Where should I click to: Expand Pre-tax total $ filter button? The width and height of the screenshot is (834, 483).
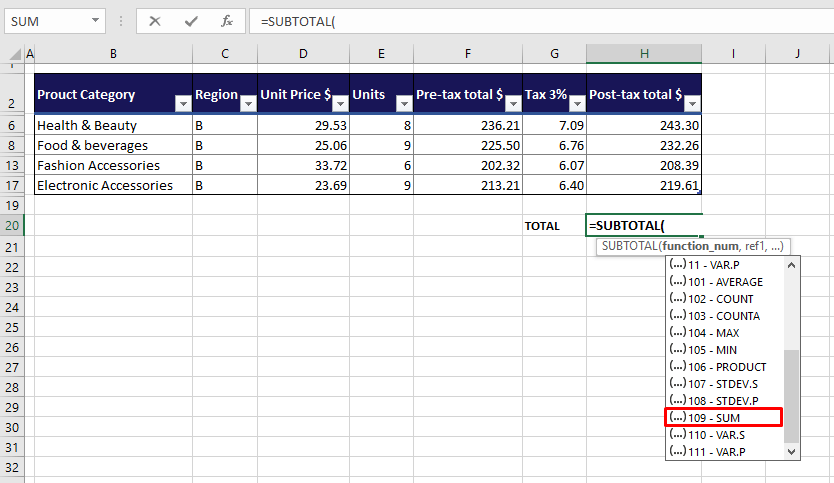click(512, 103)
